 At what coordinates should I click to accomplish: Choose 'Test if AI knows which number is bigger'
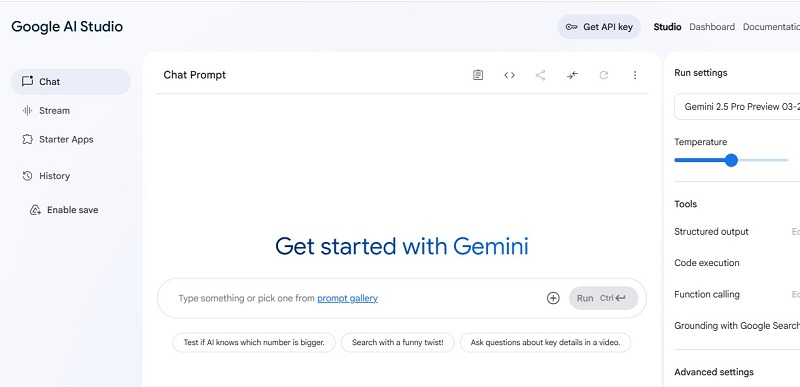[x=254, y=343]
